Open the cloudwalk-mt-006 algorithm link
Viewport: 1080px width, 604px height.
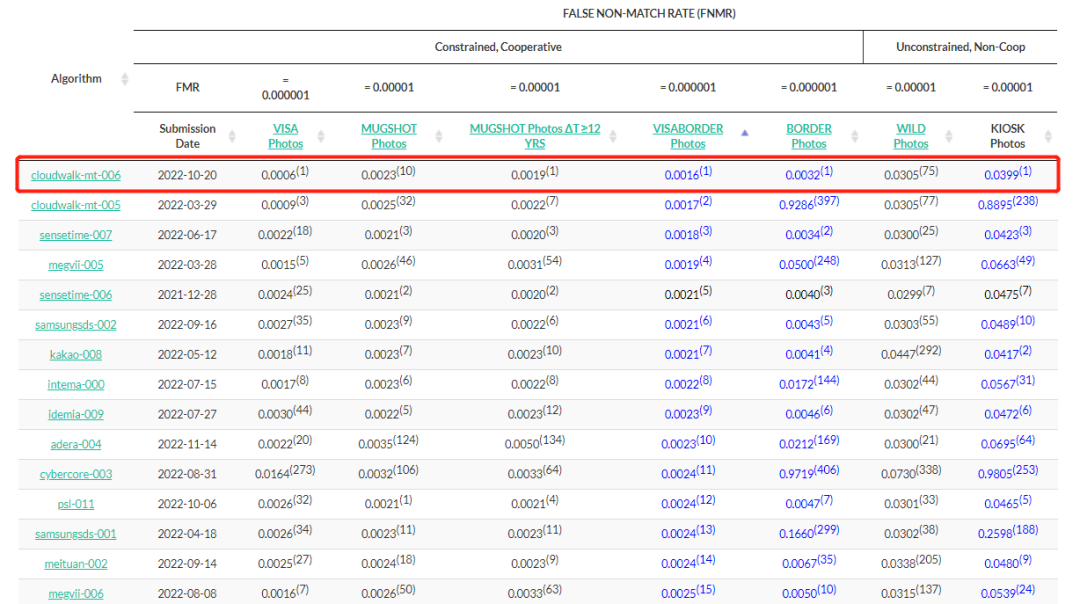76,175
